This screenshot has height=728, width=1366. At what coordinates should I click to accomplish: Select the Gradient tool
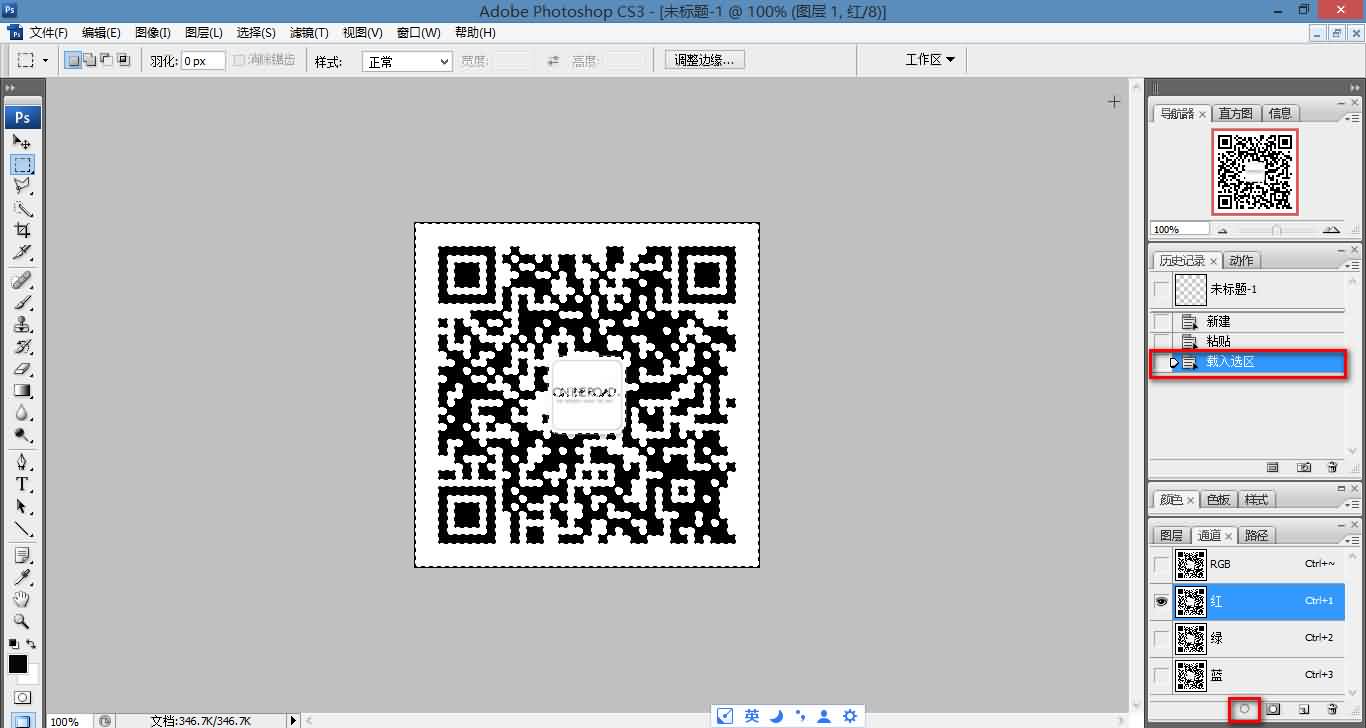pyautogui.click(x=23, y=390)
